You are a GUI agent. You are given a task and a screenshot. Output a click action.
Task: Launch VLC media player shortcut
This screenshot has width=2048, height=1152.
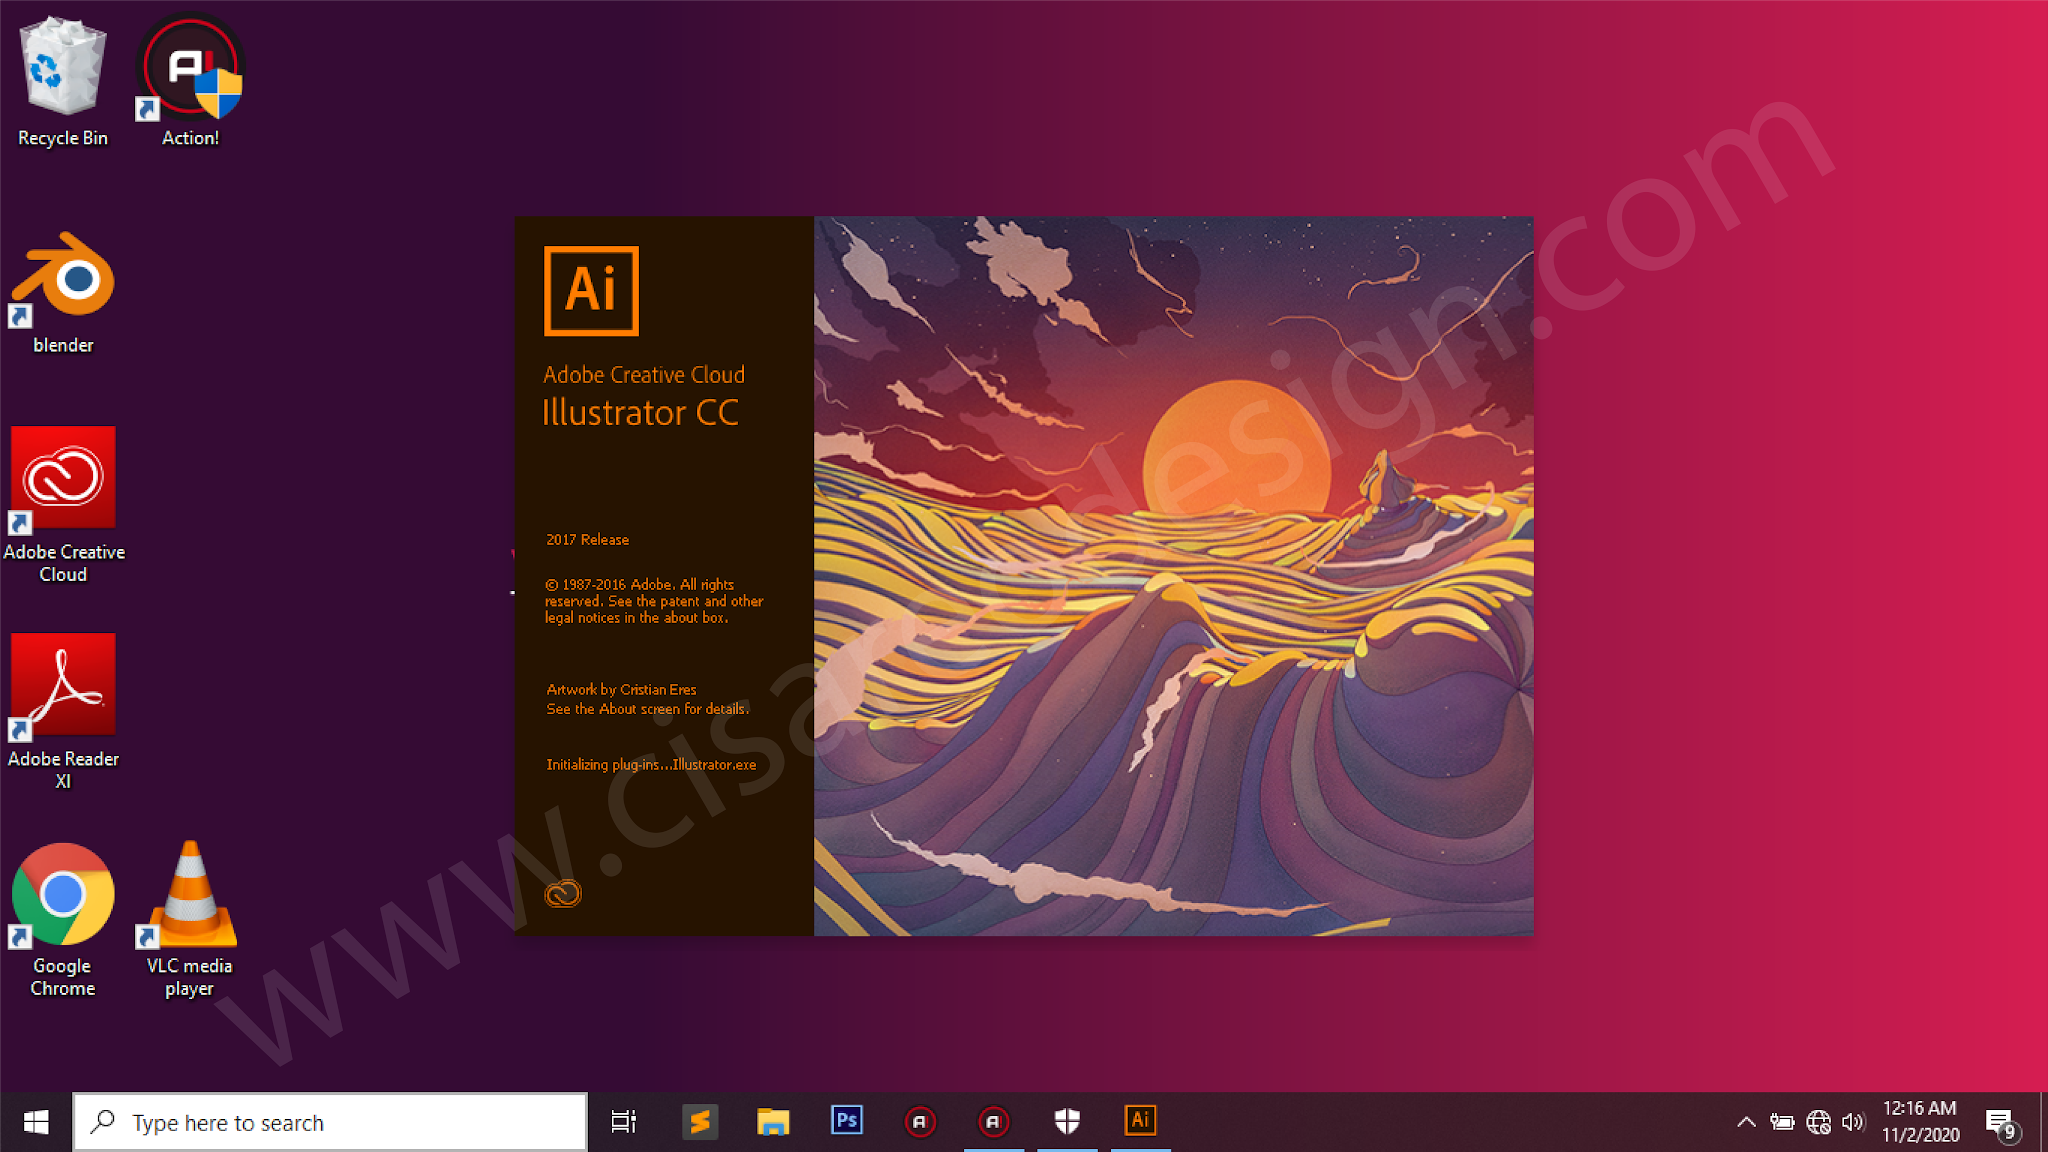click(x=190, y=895)
